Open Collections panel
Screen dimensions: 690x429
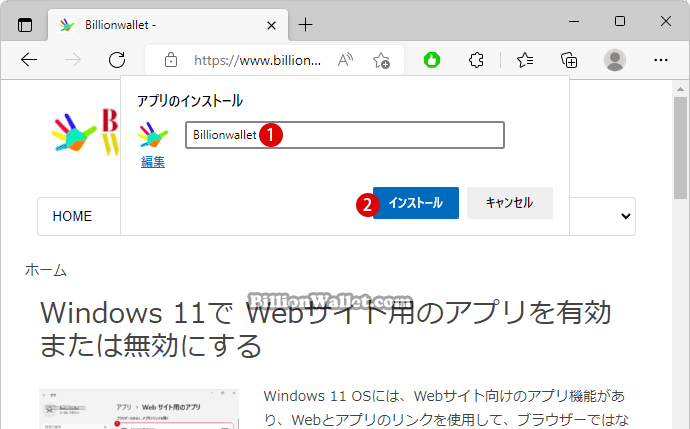pyautogui.click(x=569, y=60)
